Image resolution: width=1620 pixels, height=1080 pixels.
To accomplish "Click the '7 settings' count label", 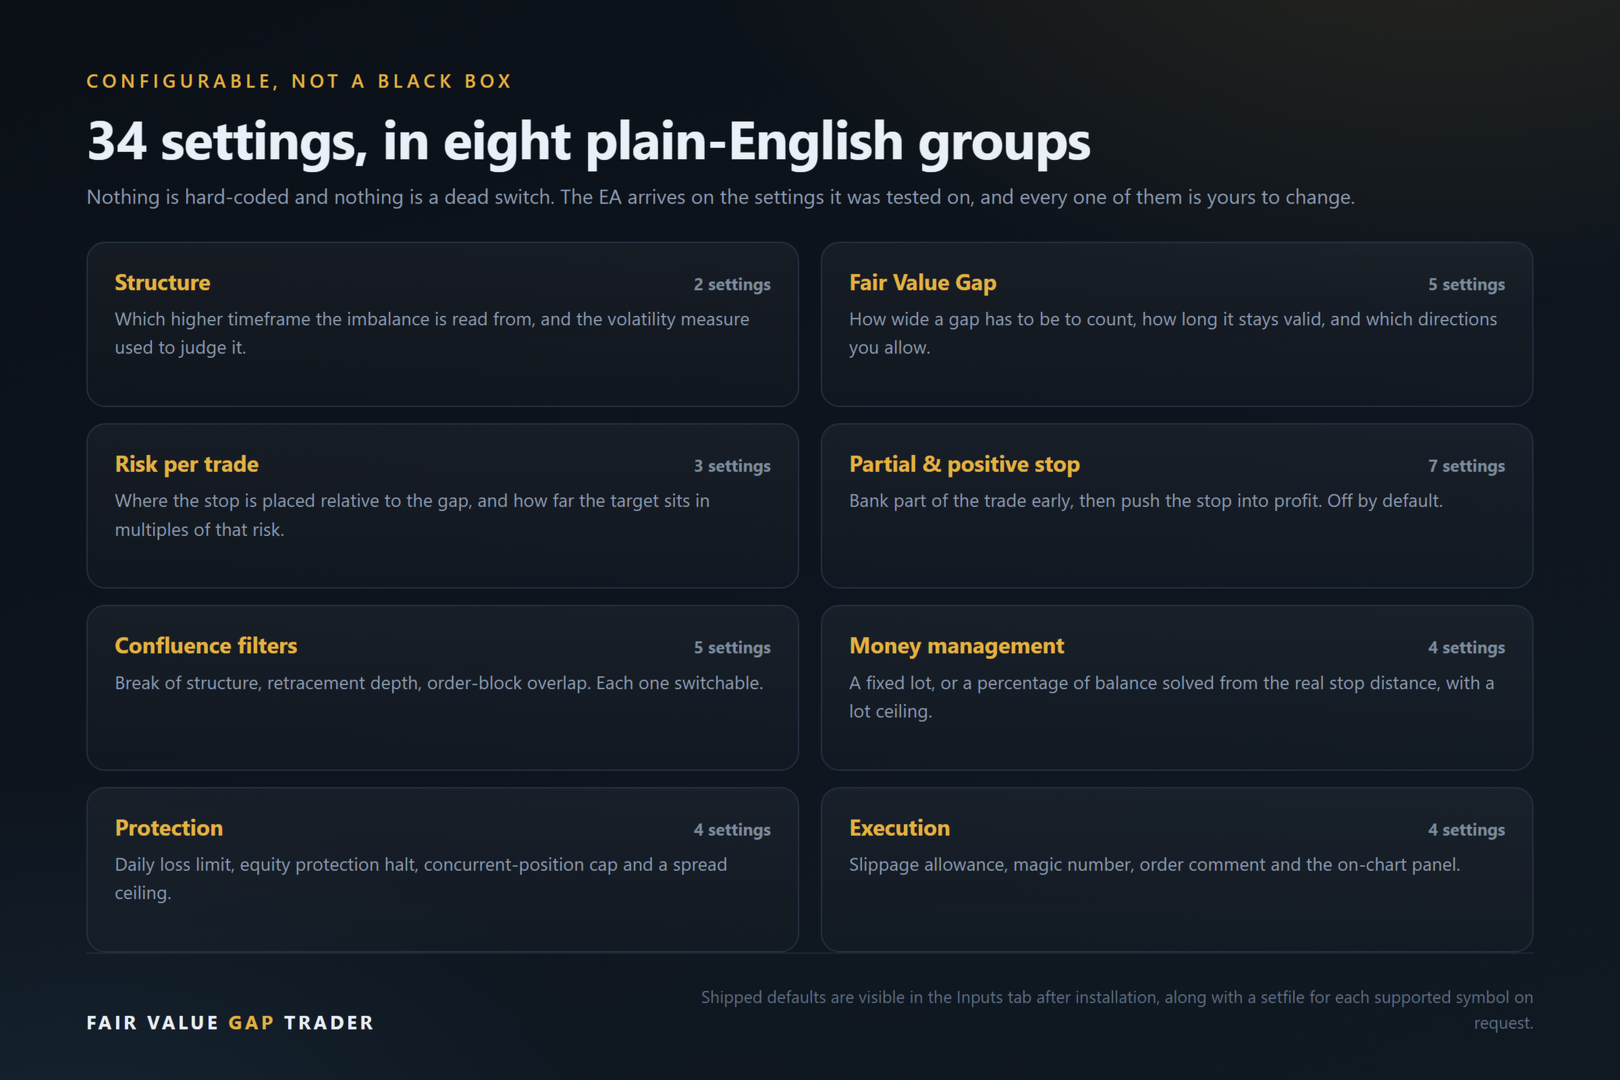I will point(1466,466).
